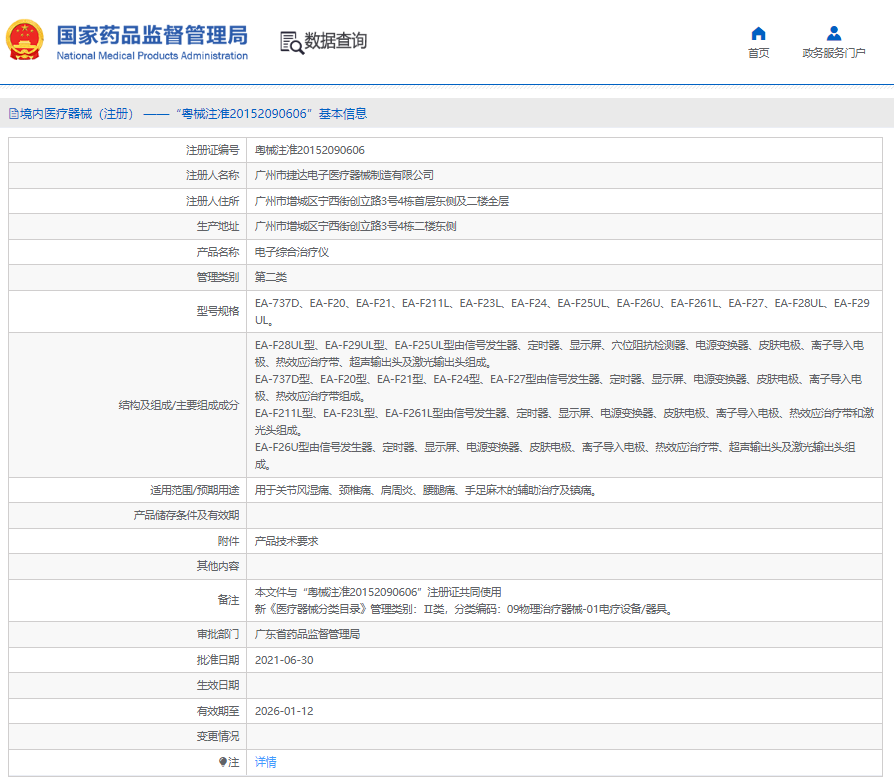The height and width of the screenshot is (784, 894).
Task: Click the registrant name 广州市捷达电子医疗器械制造有限公司
Action: 344,175
